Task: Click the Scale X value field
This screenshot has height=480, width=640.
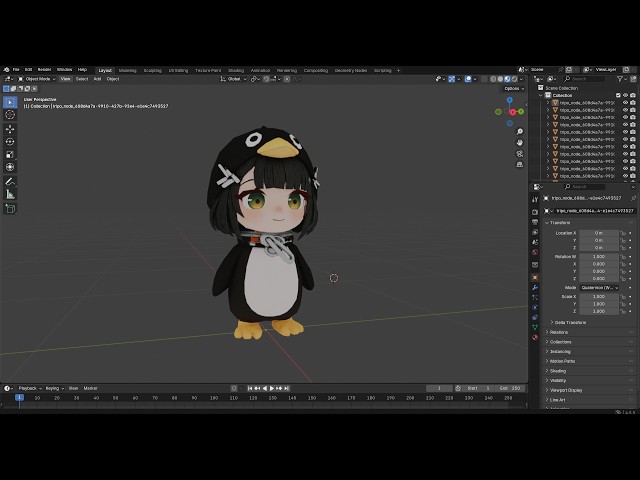Action: [x=599, y=297]
